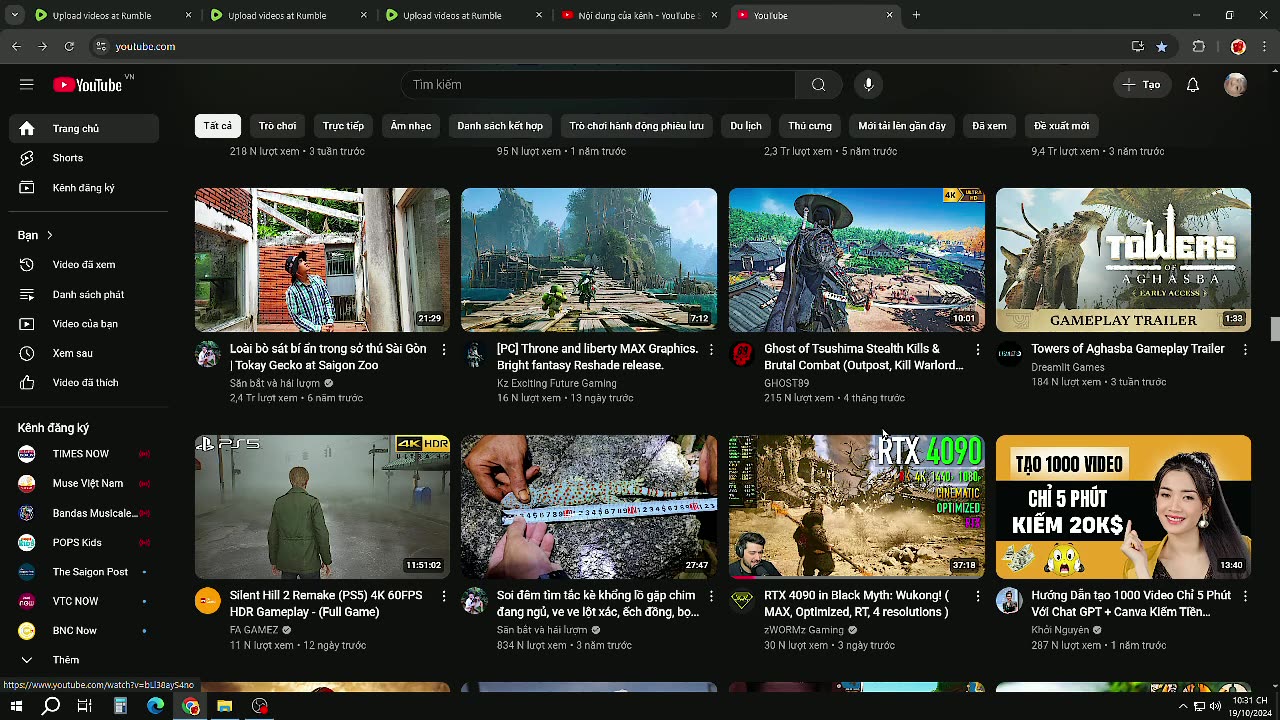The width and height of the screenshot is (1280, 720).
Task: Activate voice search microphone
Action: (868, 85)
